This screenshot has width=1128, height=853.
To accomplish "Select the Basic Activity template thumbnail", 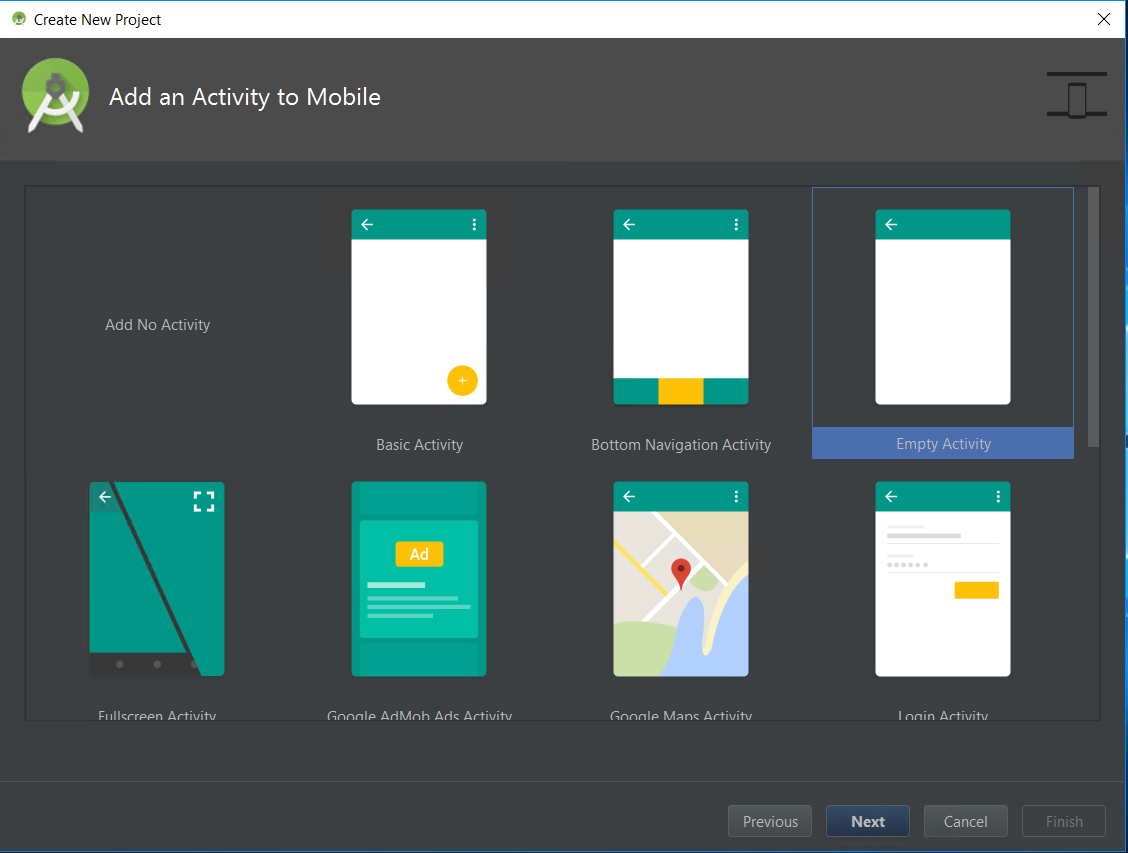I will [419, 307].
